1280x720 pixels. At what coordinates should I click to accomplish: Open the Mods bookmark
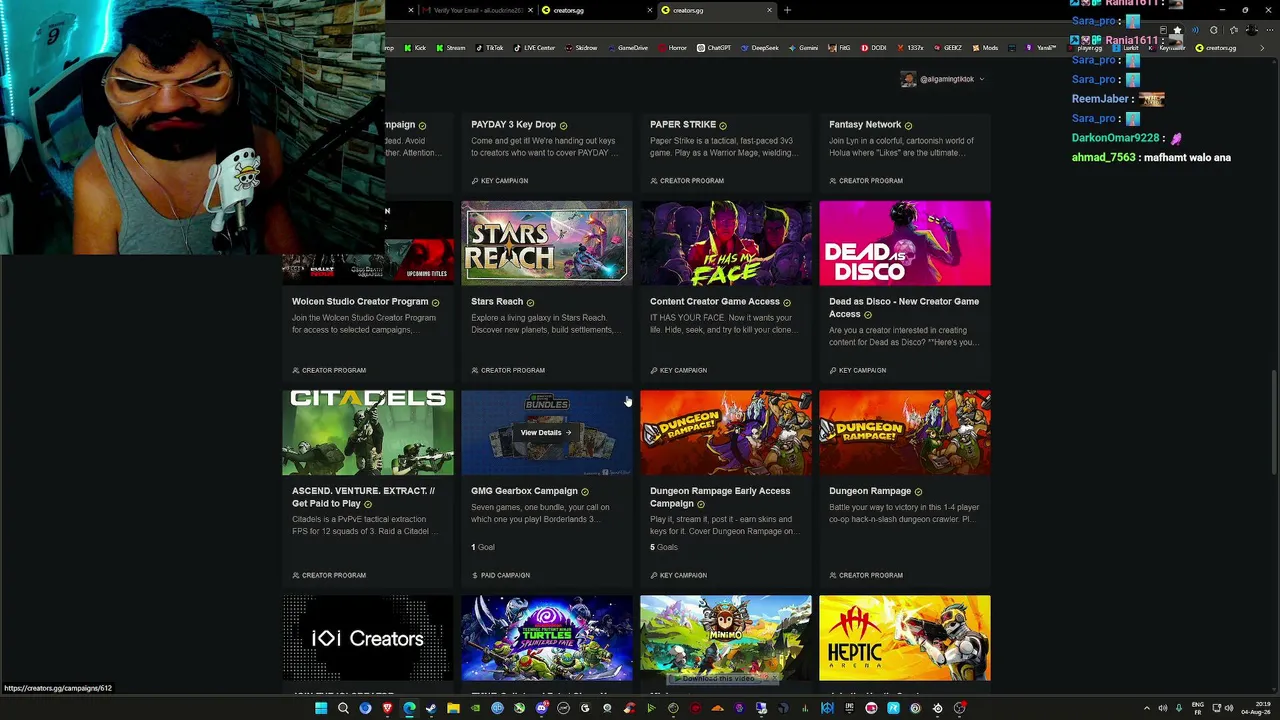pos(985,48)
